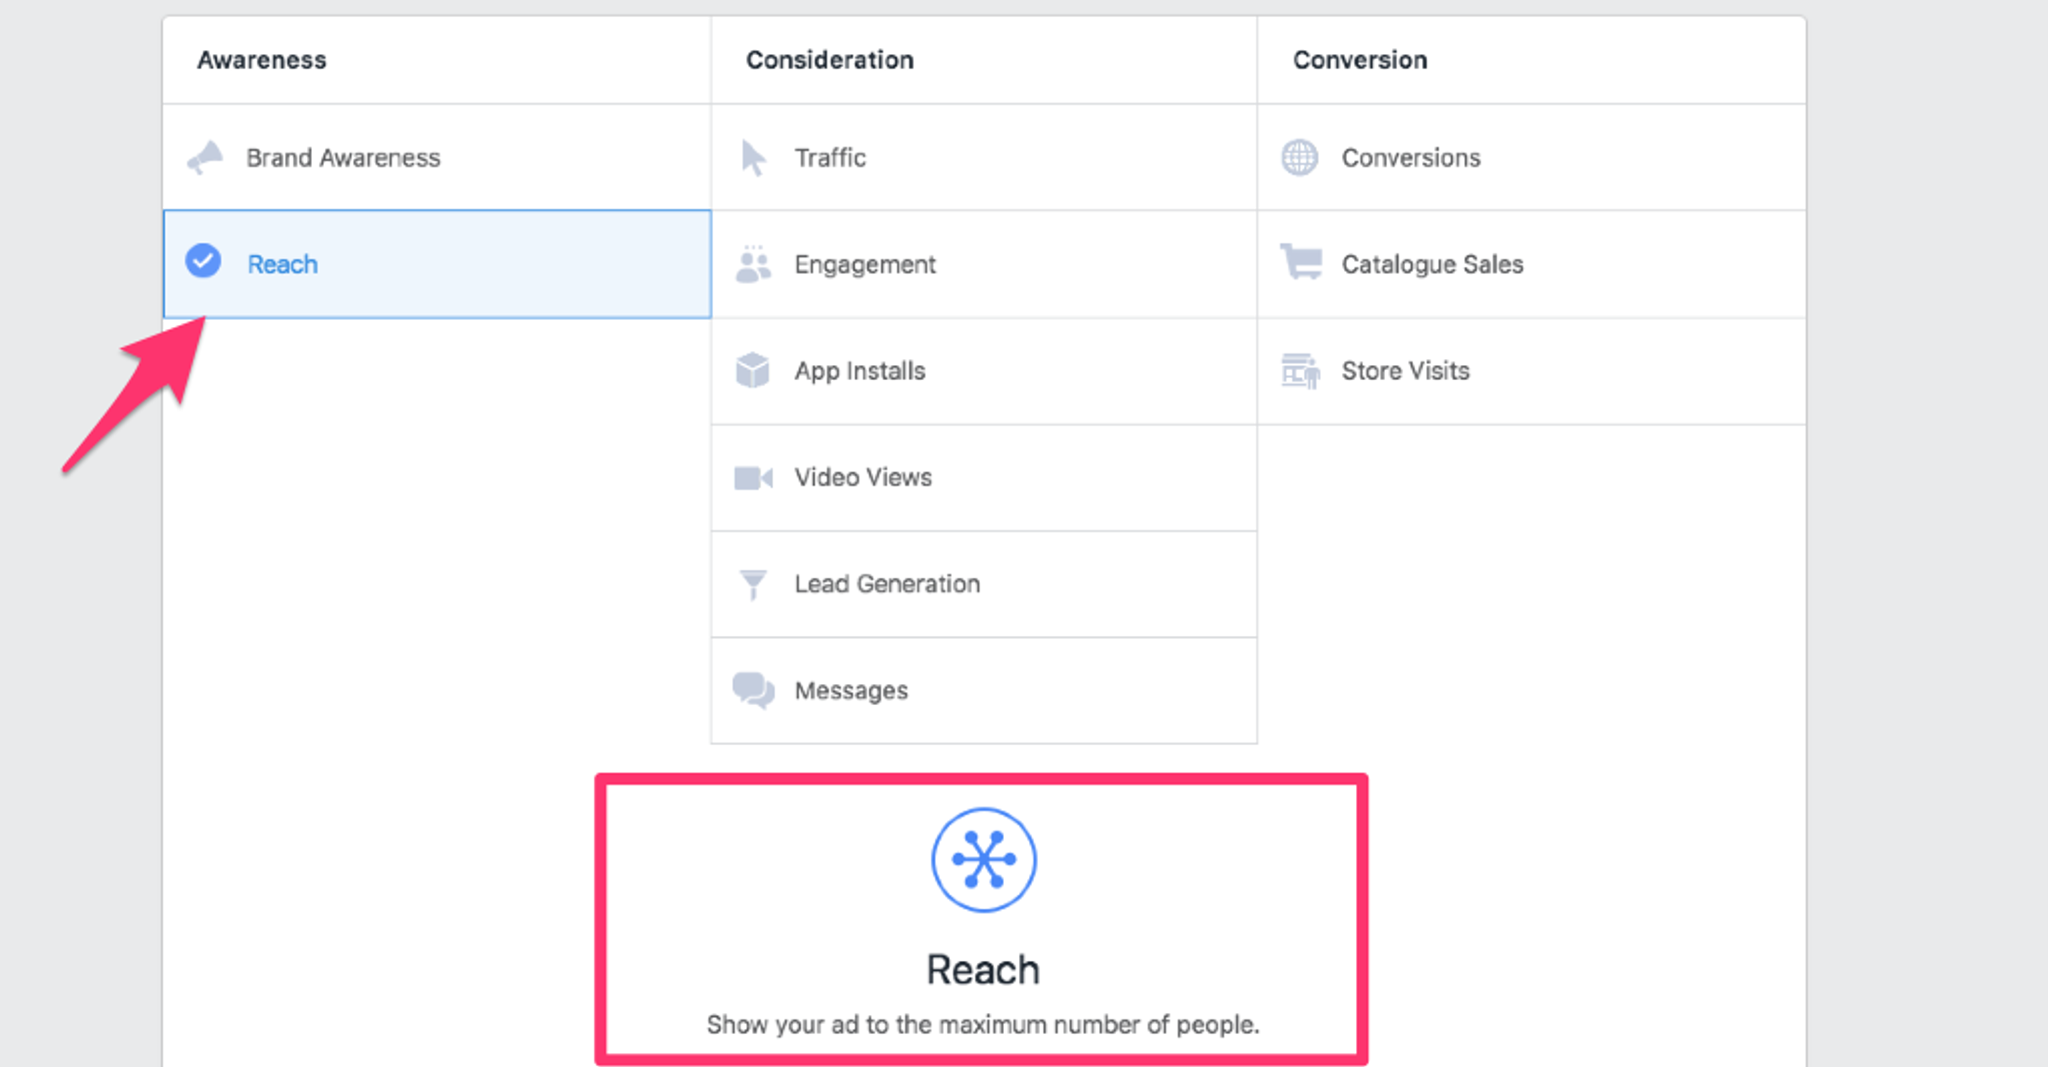Click the Conversions globe icon
Screen dimensions: 2048x1067
point(1300,158)
